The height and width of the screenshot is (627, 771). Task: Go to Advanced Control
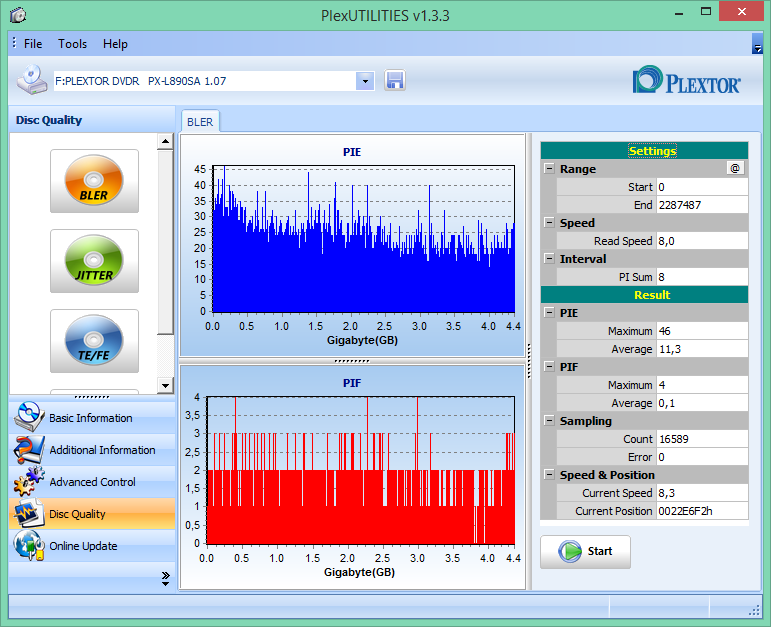tap(92, 482)
